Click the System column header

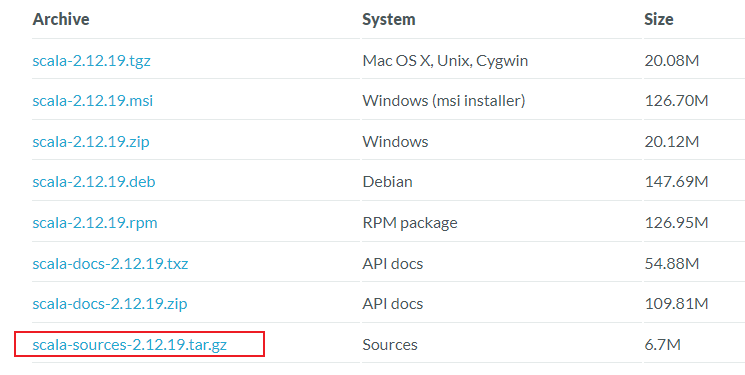click(x=389, y=19)
